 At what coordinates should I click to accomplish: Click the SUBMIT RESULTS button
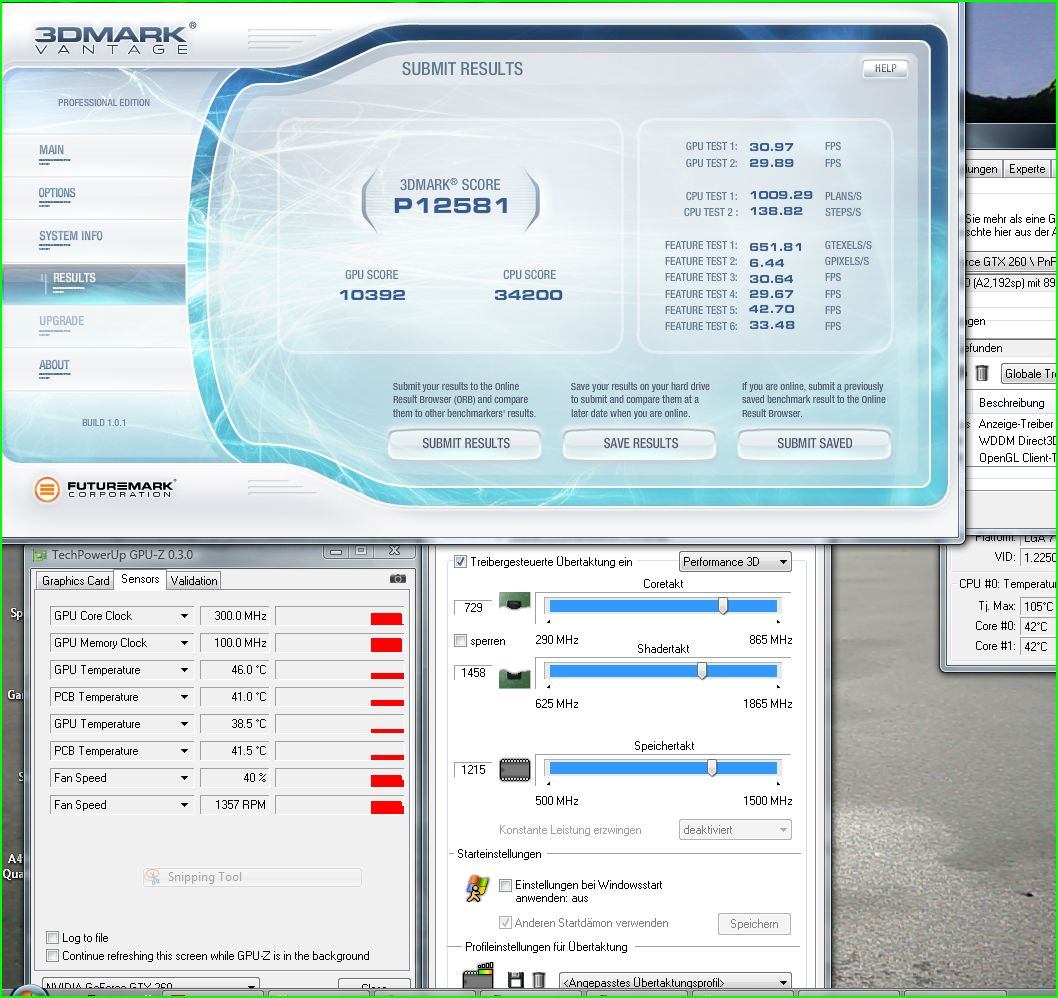pos(465,443)
